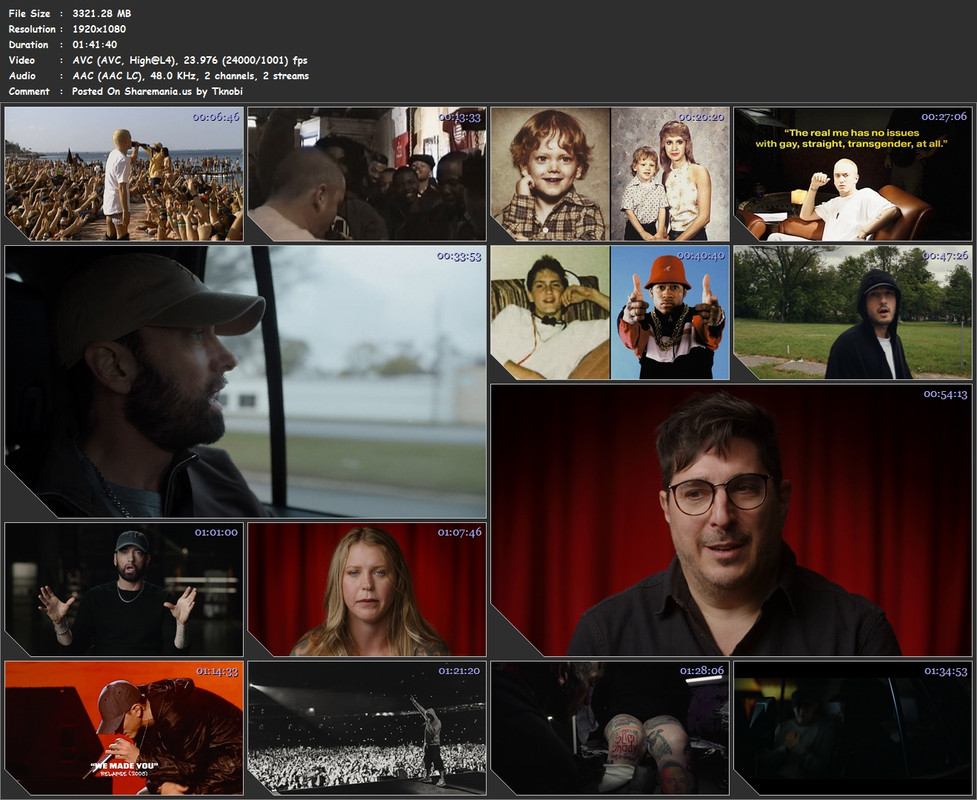Open the tattoo frame stamped 01:28:06
Image resolution: width=977 pixels, height=800 pixels.
click(x=610, y=728)
